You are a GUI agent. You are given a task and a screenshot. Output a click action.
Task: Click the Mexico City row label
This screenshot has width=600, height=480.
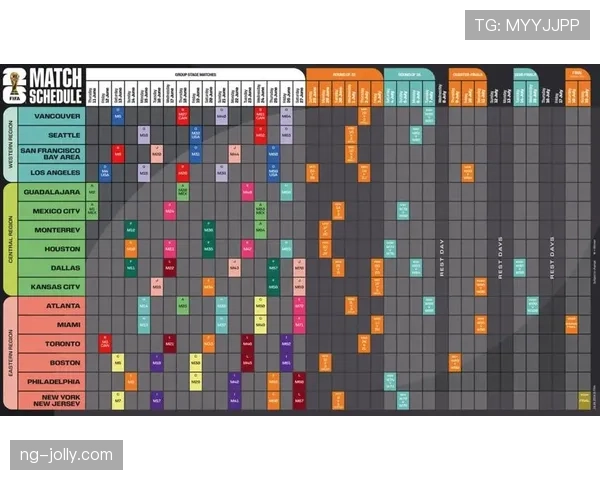[52, 211]
